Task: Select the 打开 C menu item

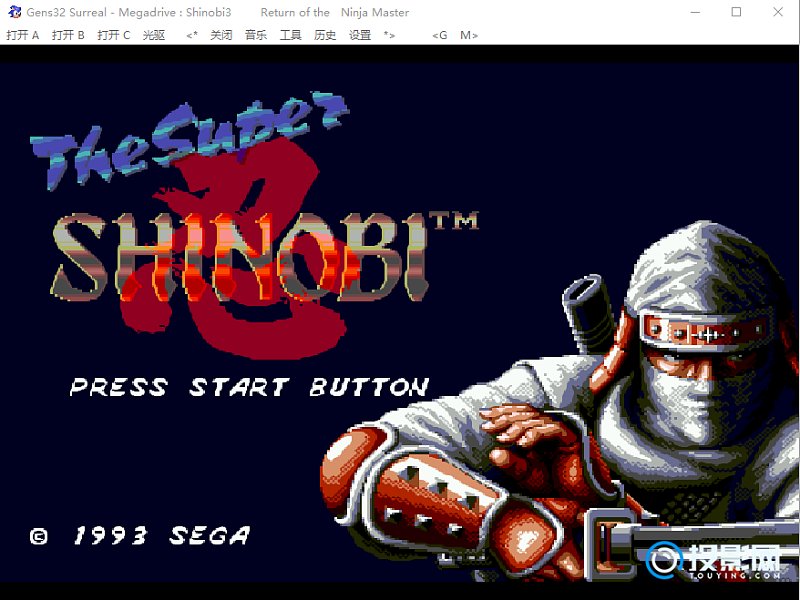Action: click(113, 35)
